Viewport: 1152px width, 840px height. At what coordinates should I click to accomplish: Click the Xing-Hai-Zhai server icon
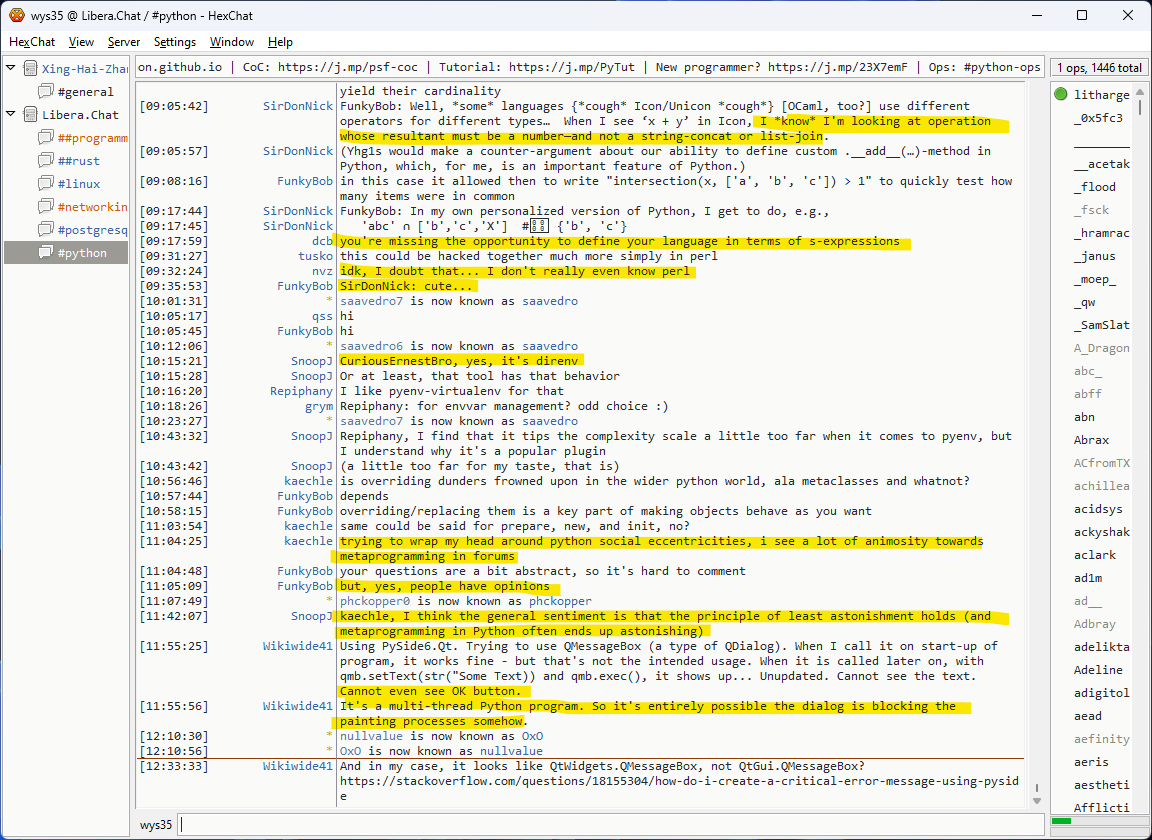click(x=30, y=69)
